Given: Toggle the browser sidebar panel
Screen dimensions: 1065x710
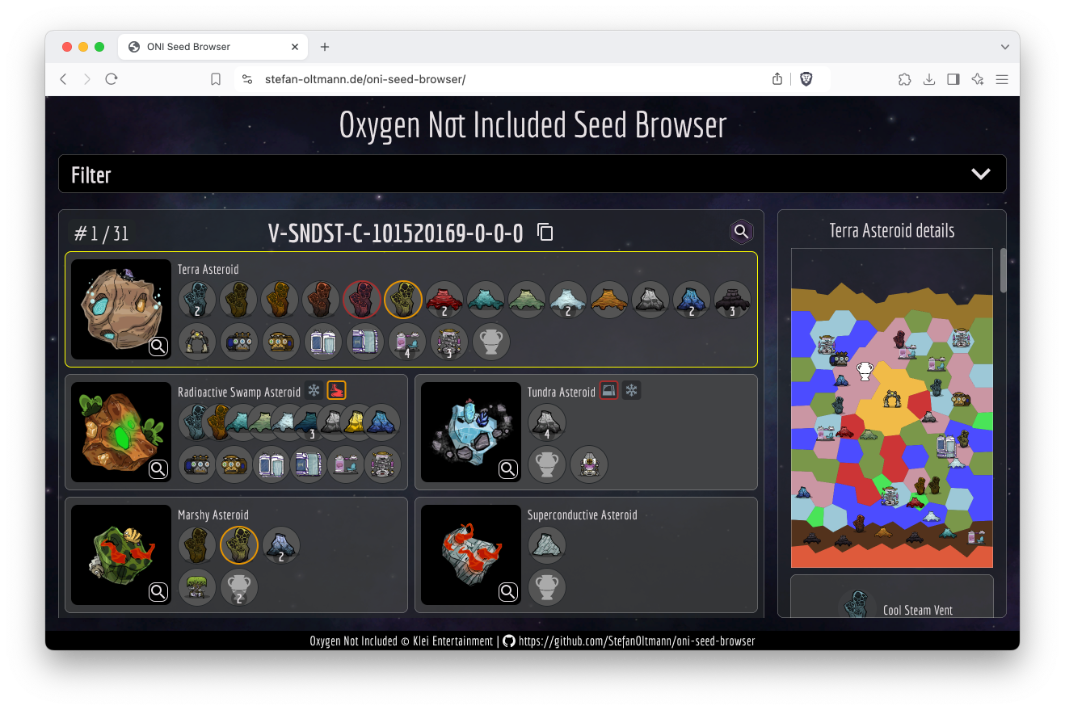Looking at the screenshot, I should coord(953,79).
